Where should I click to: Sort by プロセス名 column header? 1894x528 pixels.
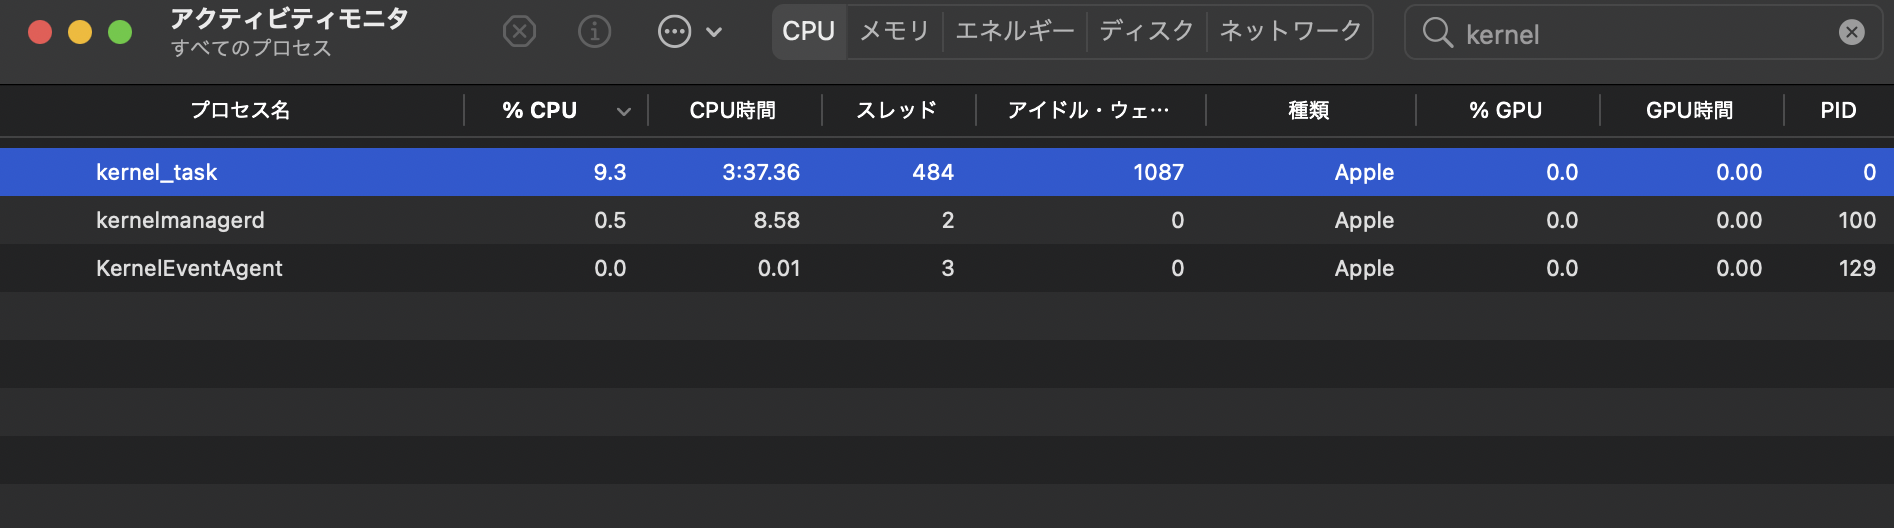(x=240, y=110)
